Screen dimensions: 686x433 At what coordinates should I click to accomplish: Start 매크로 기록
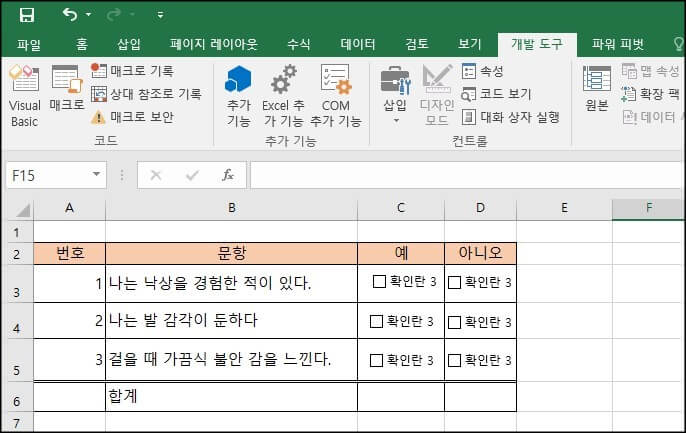133,71
